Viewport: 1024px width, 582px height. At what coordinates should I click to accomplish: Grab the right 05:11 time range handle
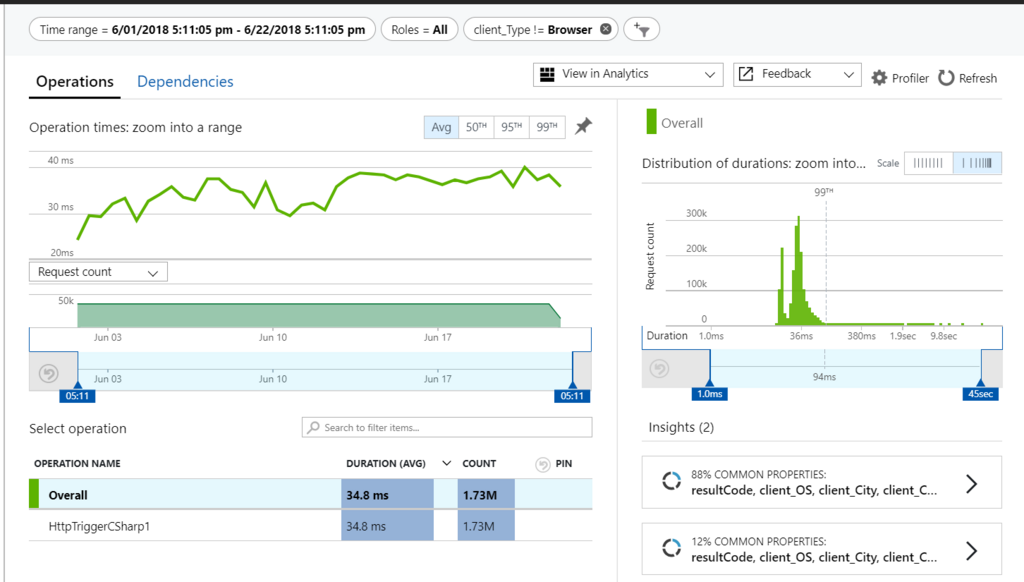click(572, 395)
